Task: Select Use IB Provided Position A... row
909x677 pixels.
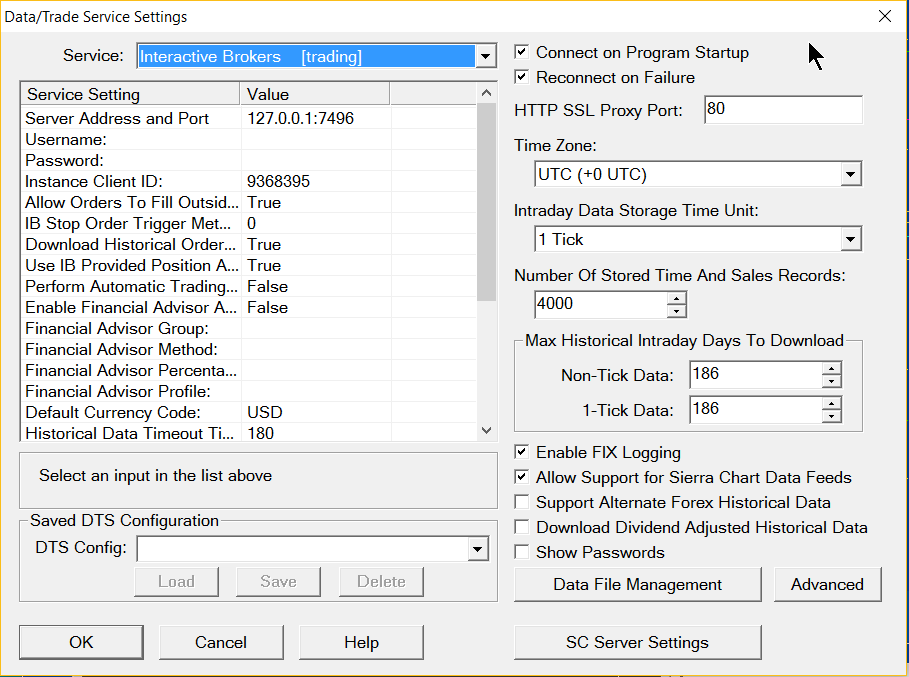Action: [249, 265]
